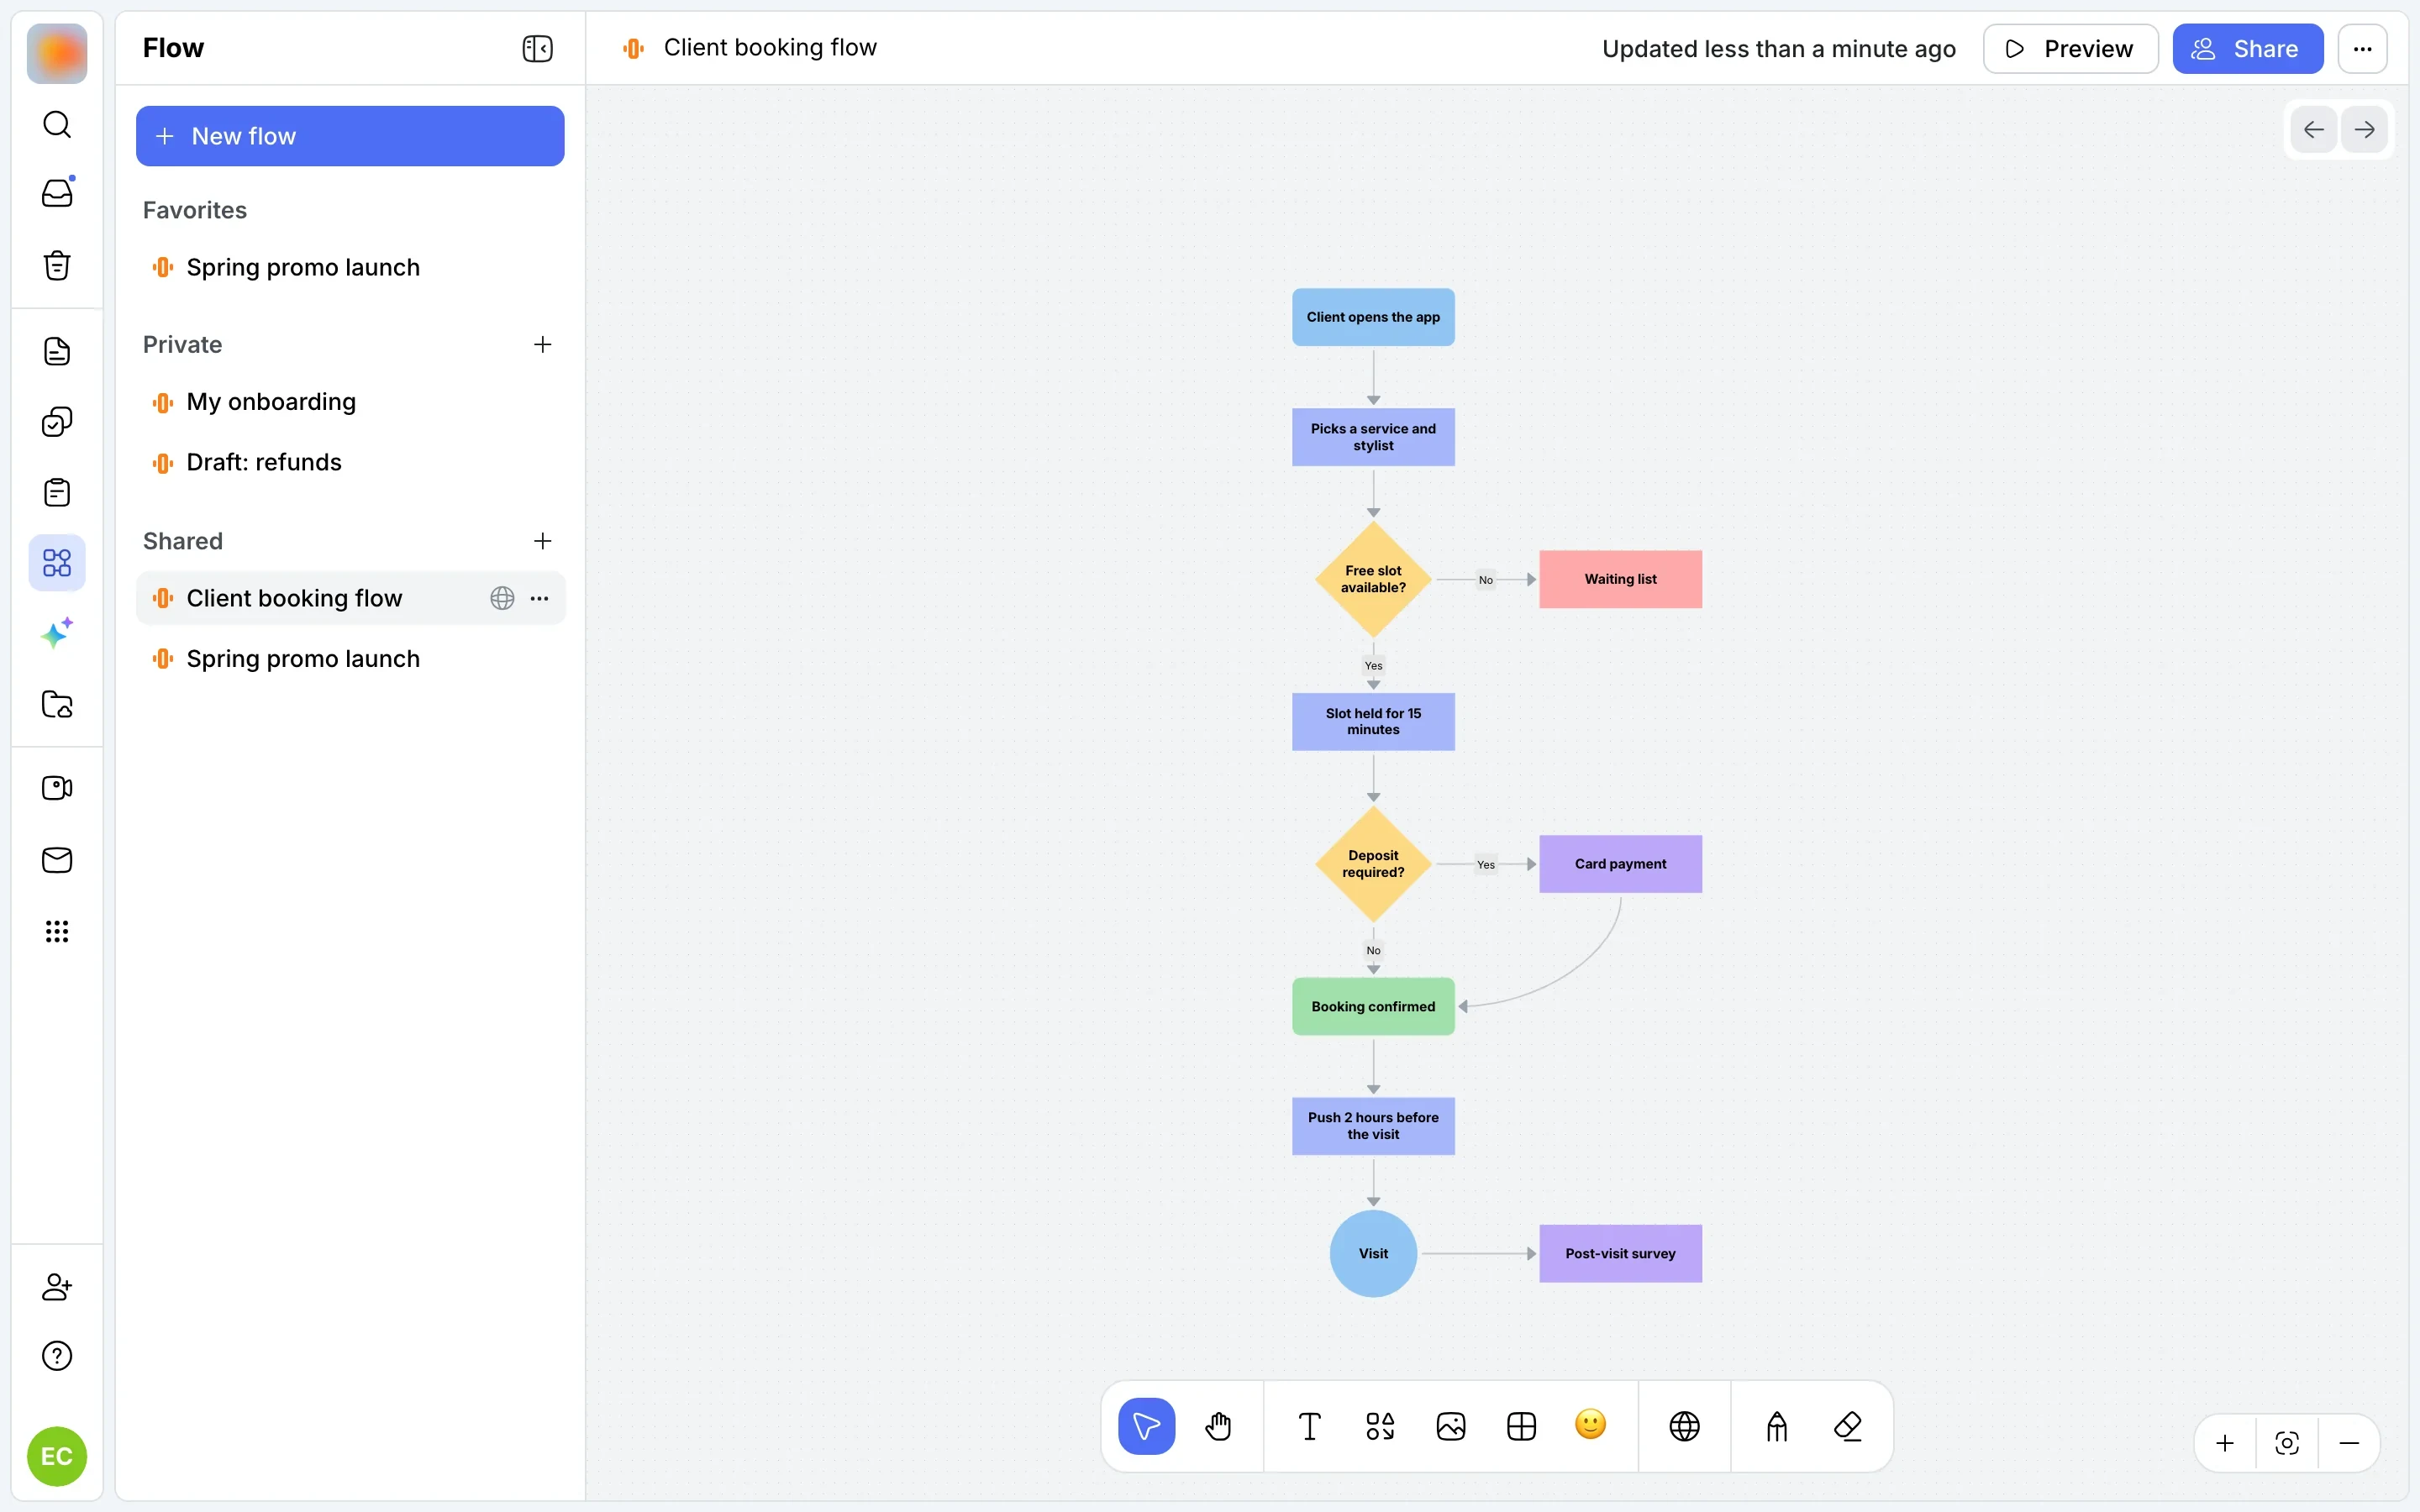Select the image insert tool

pos(1451,1426)
